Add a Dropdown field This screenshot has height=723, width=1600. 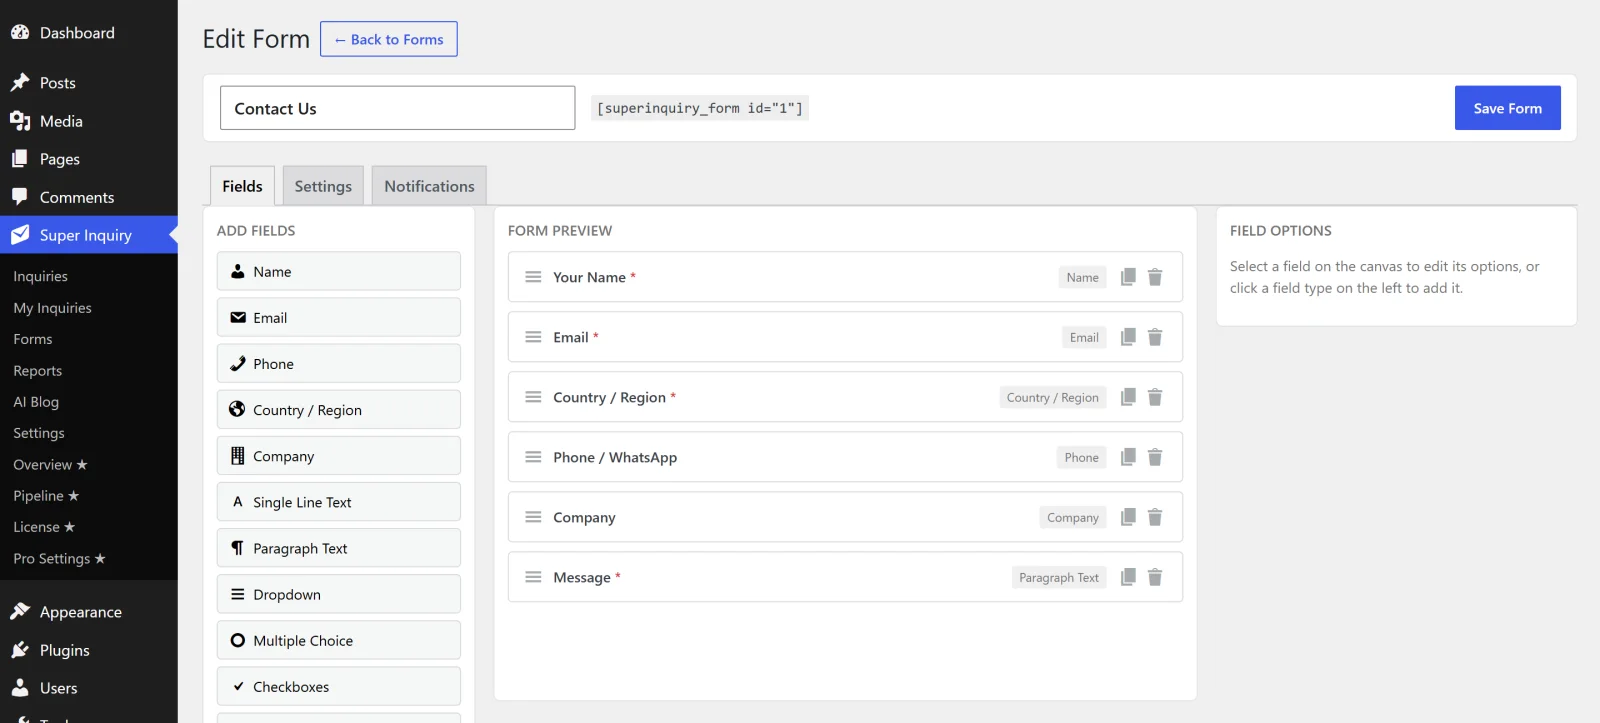click(x=339, y=593)
